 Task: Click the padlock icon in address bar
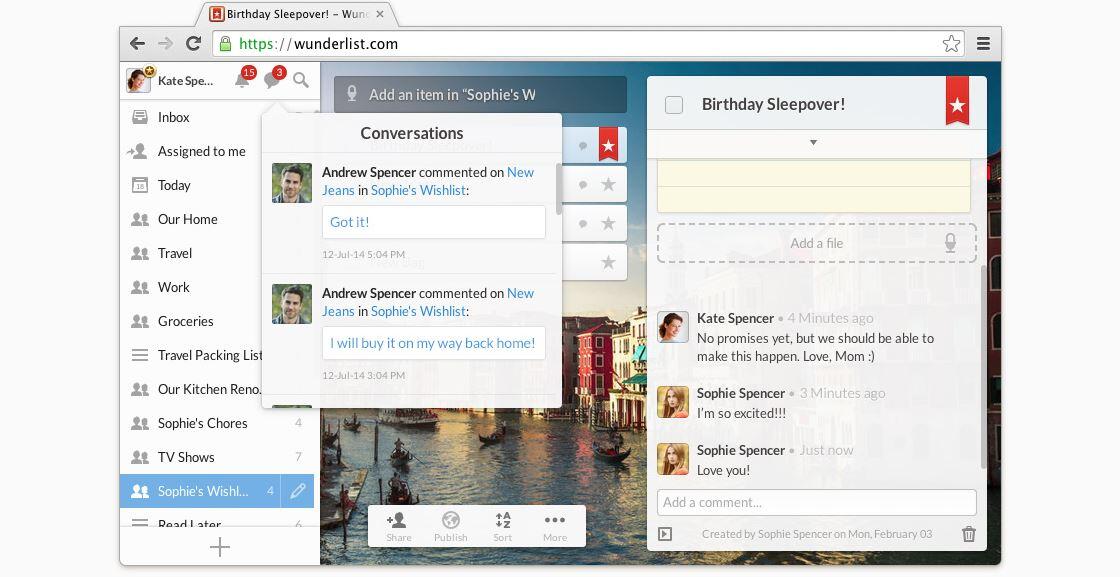[x=225, y=44]
